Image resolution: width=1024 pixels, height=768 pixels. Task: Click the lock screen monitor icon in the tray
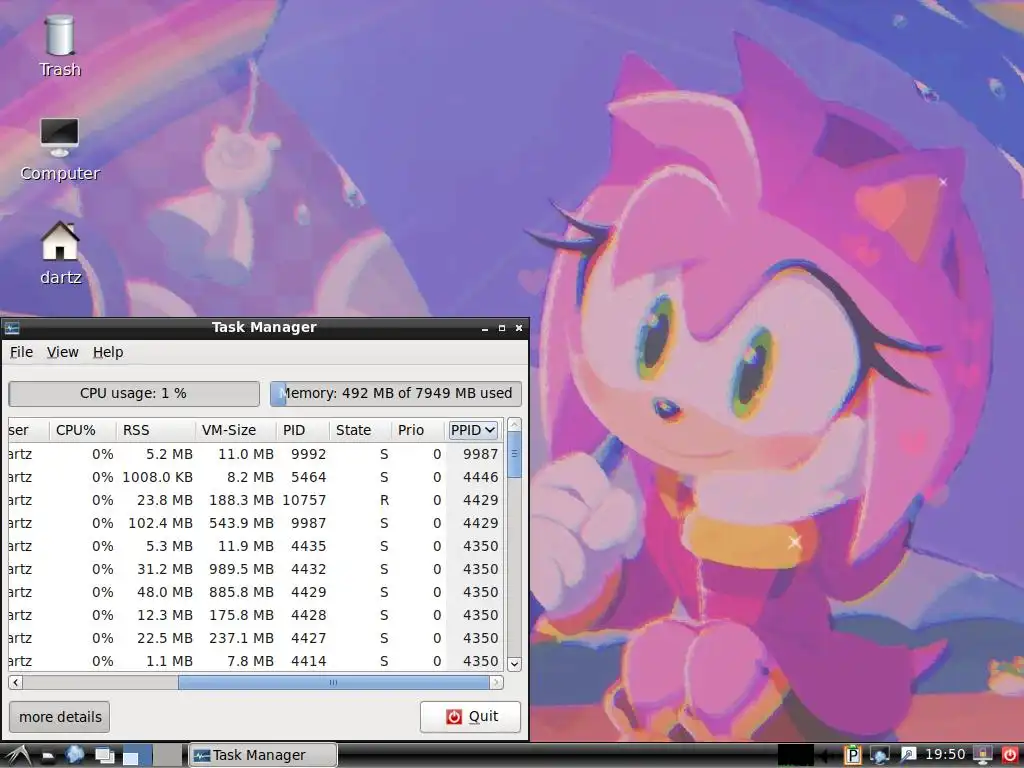pyautogui.click(x=983, y=756)
